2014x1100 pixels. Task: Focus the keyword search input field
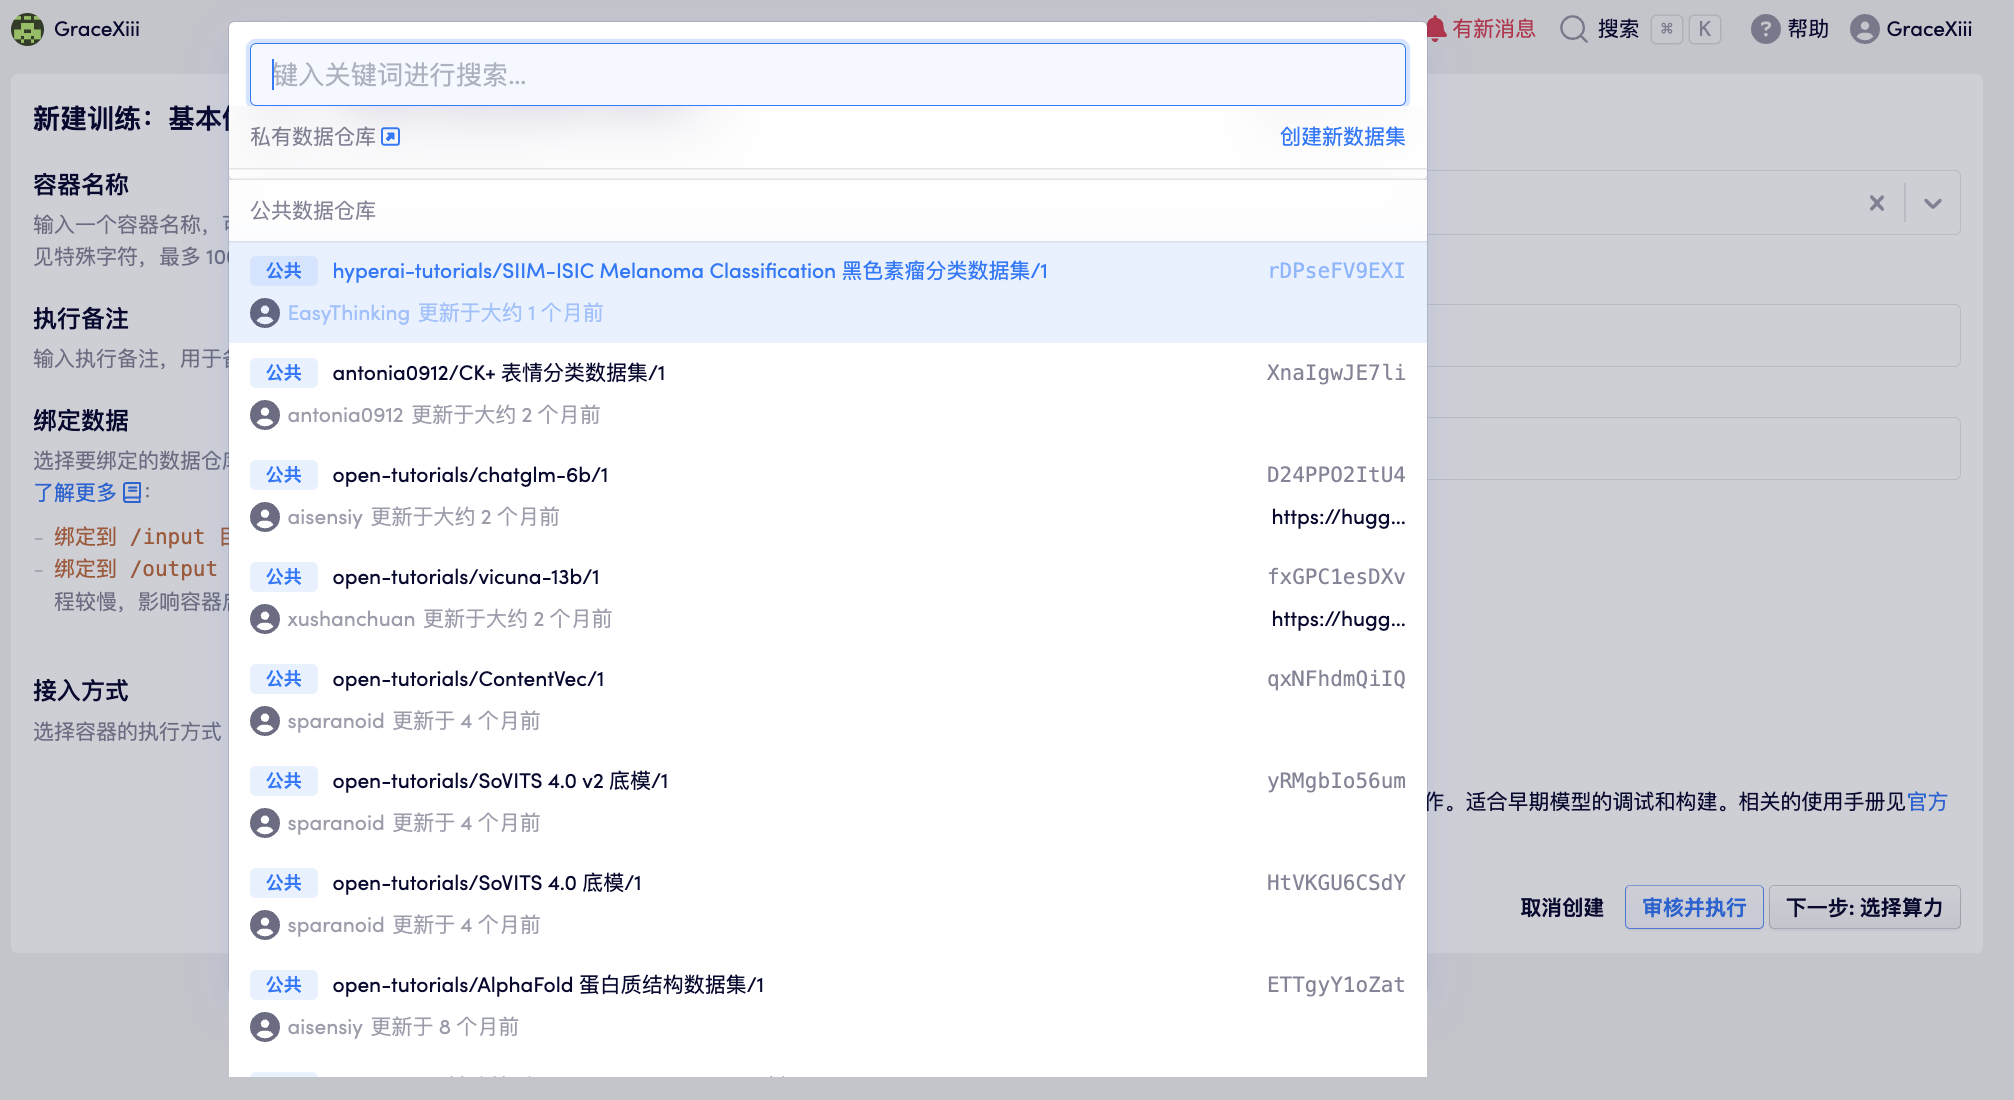[x=828, y=74]
